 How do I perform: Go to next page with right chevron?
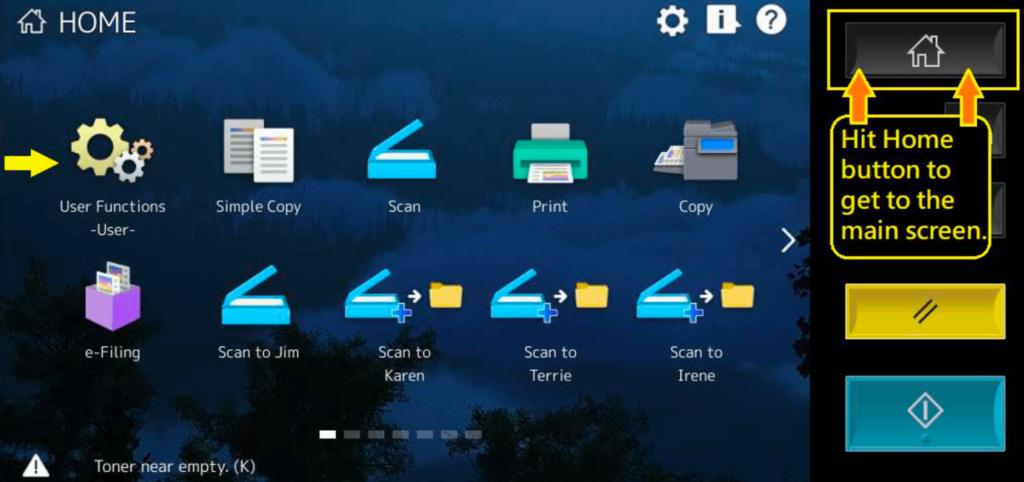pyautogui.click(x=788, y=240)
